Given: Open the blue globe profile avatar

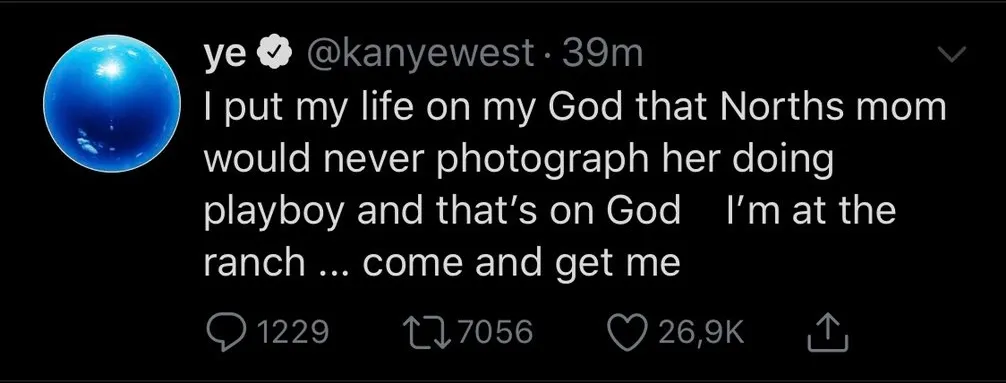Looking at the screenshot, I should [112, 103].
